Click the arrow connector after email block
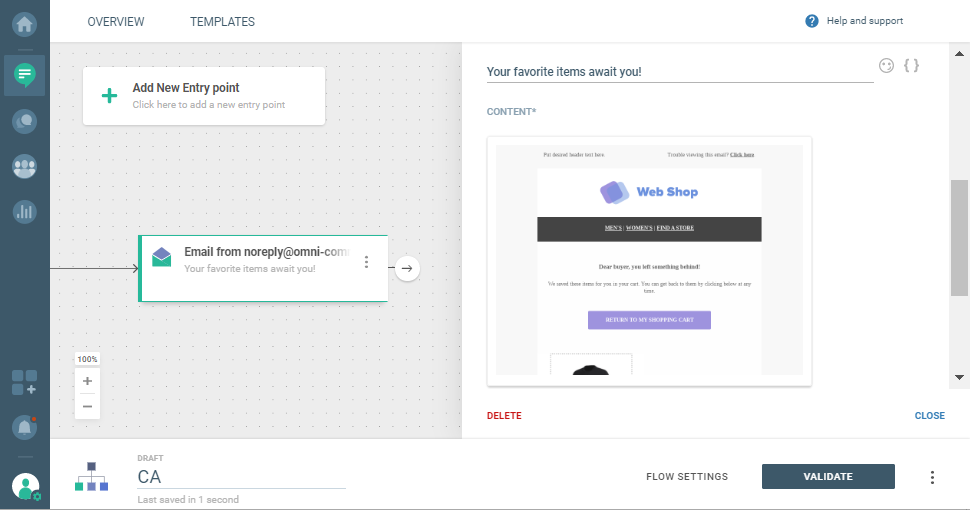The image size is (970, 510). tap(407, 268)
